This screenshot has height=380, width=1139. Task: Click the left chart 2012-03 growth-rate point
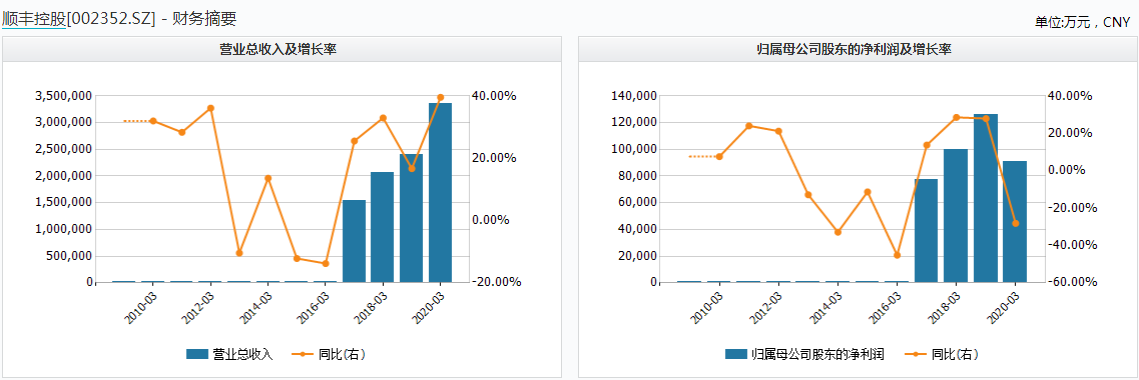211,108
